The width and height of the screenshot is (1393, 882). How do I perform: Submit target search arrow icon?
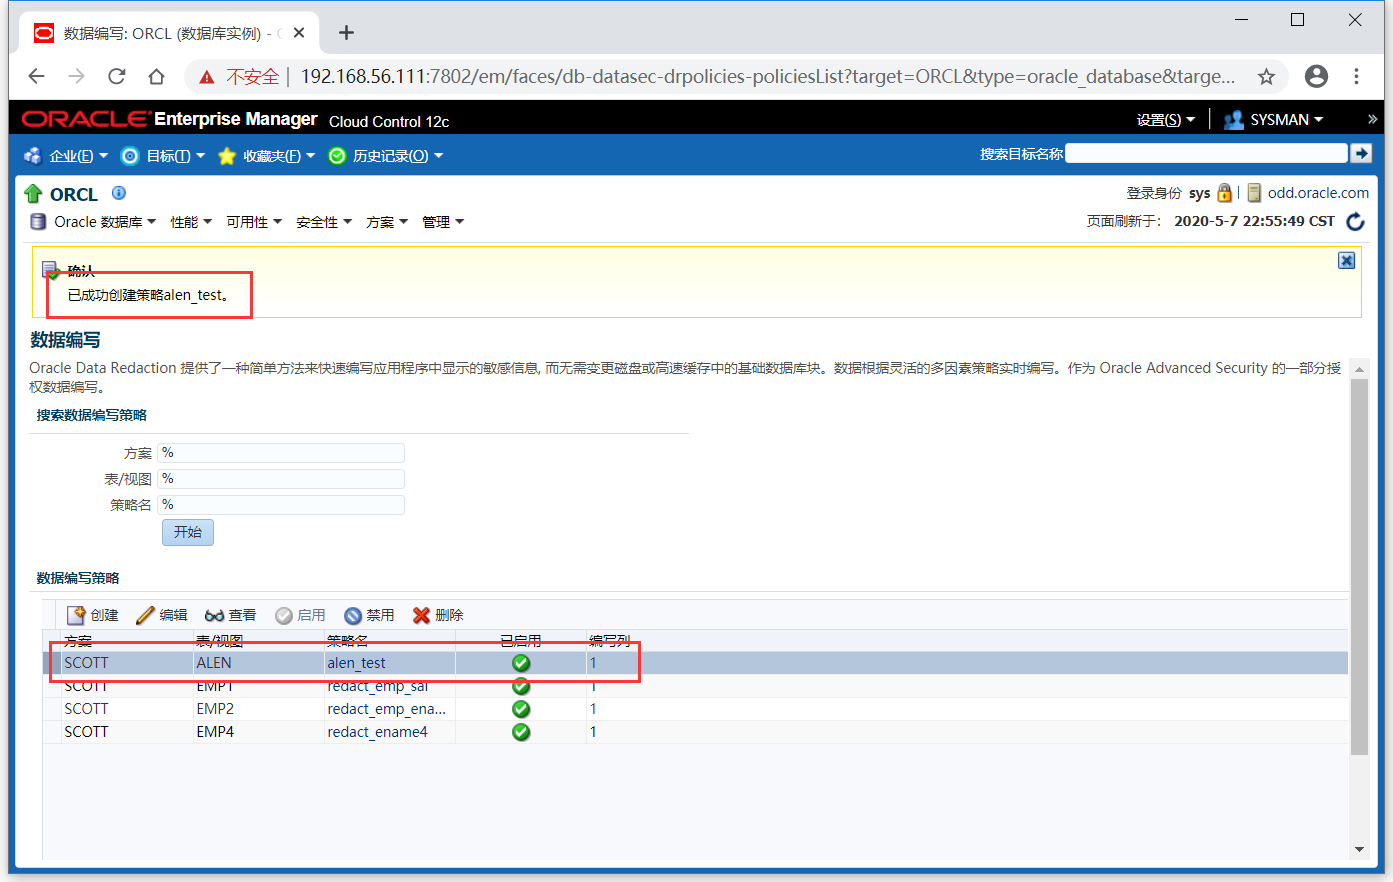point(1361,153)
